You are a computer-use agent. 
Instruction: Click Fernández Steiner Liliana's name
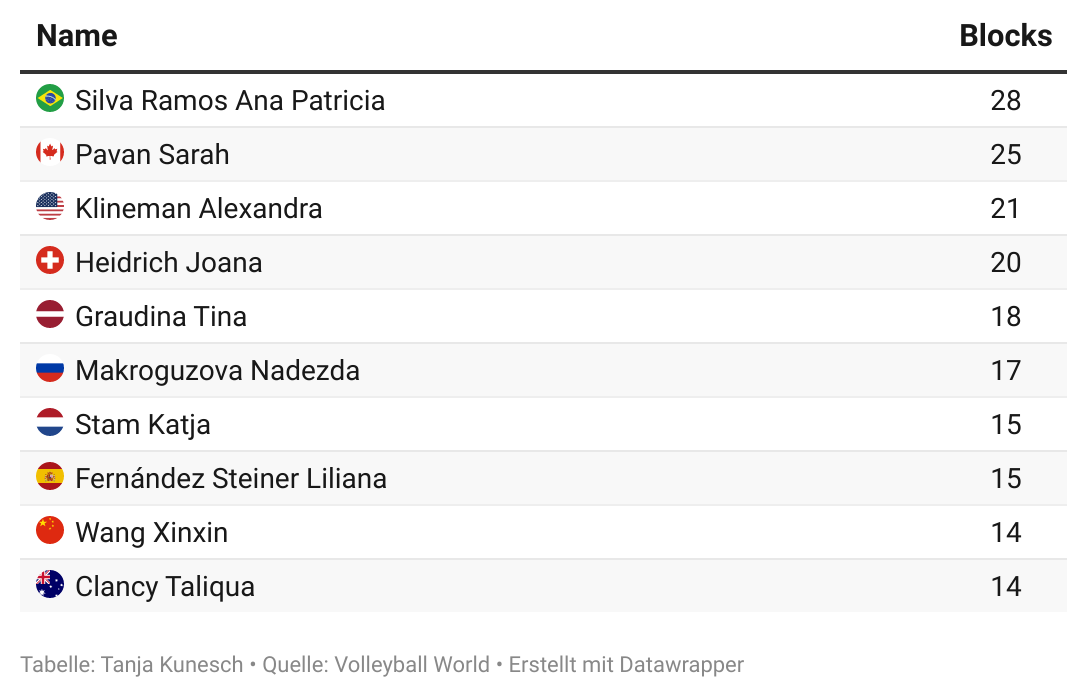pyautogui.click(x=231, y=478)
